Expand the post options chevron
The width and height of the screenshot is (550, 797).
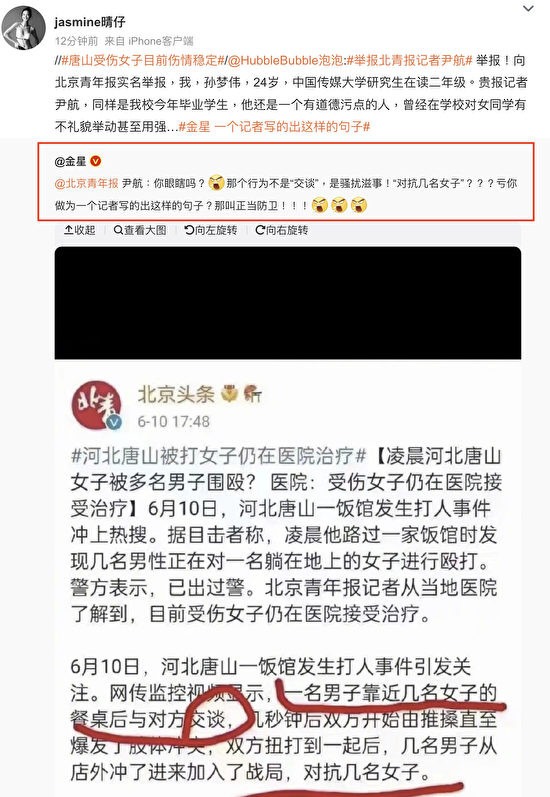pos(529,9)
